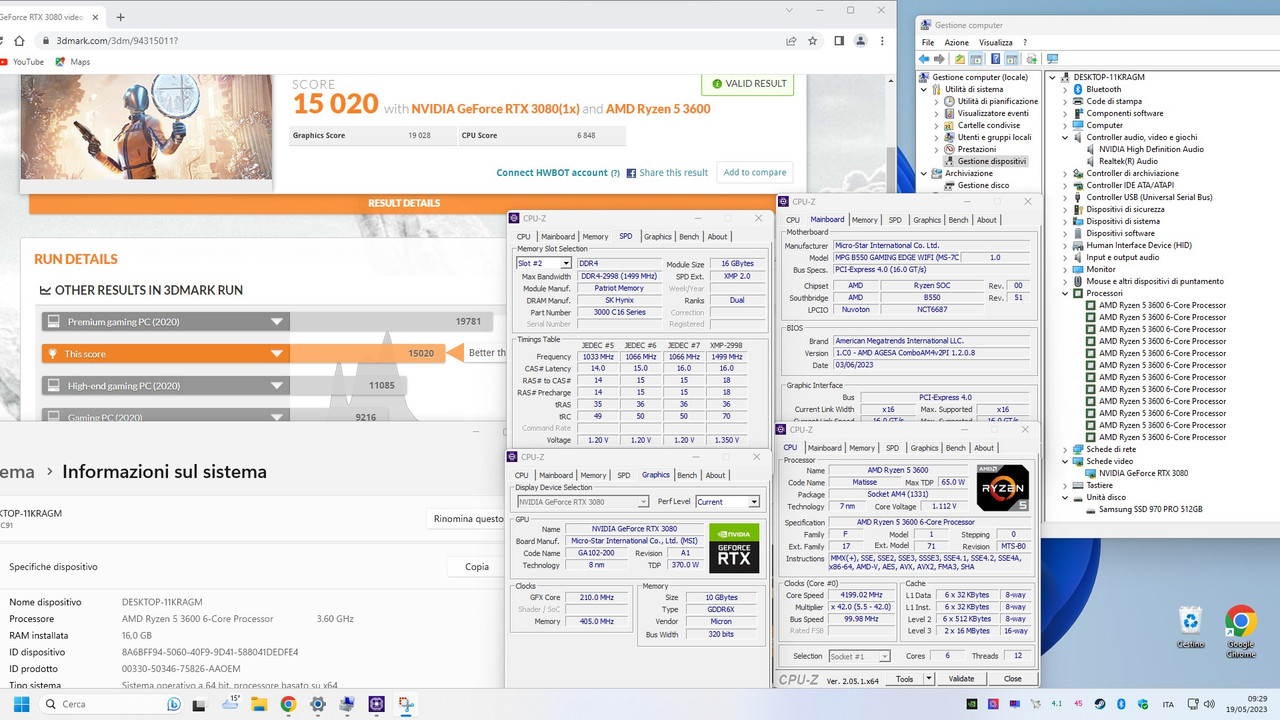This screenshot has height=720, width=1280.
Task: Click the Chrome icon in taskbar
Action: point(288,704)
